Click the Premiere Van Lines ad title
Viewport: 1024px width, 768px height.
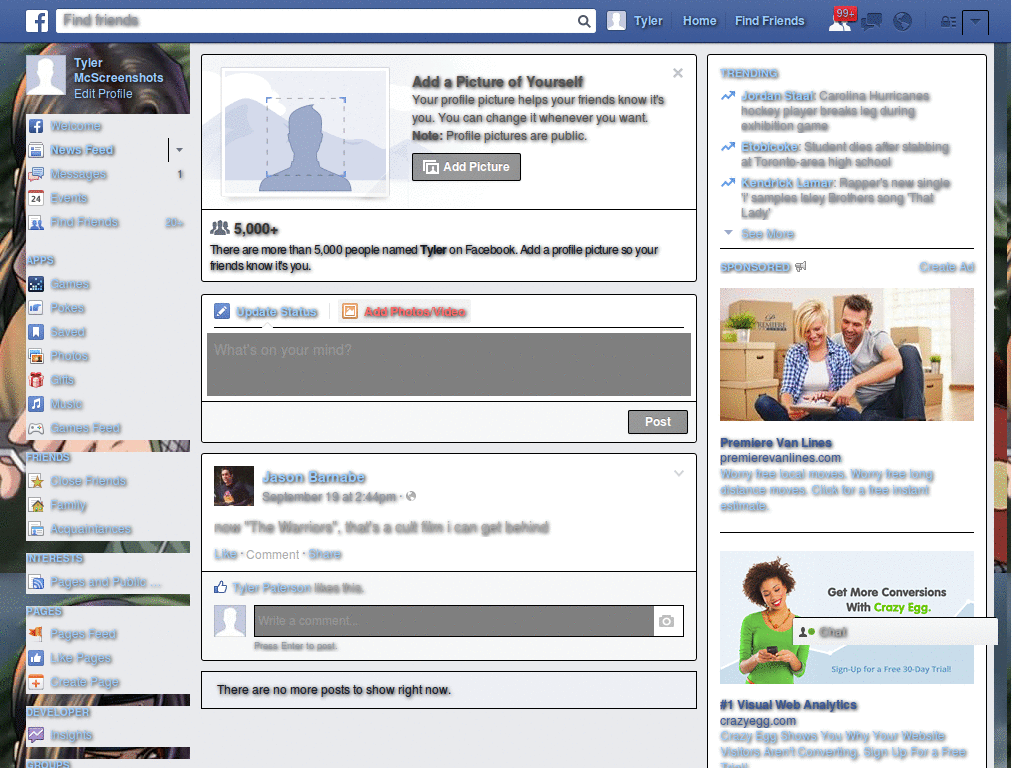tap(776, 443)
